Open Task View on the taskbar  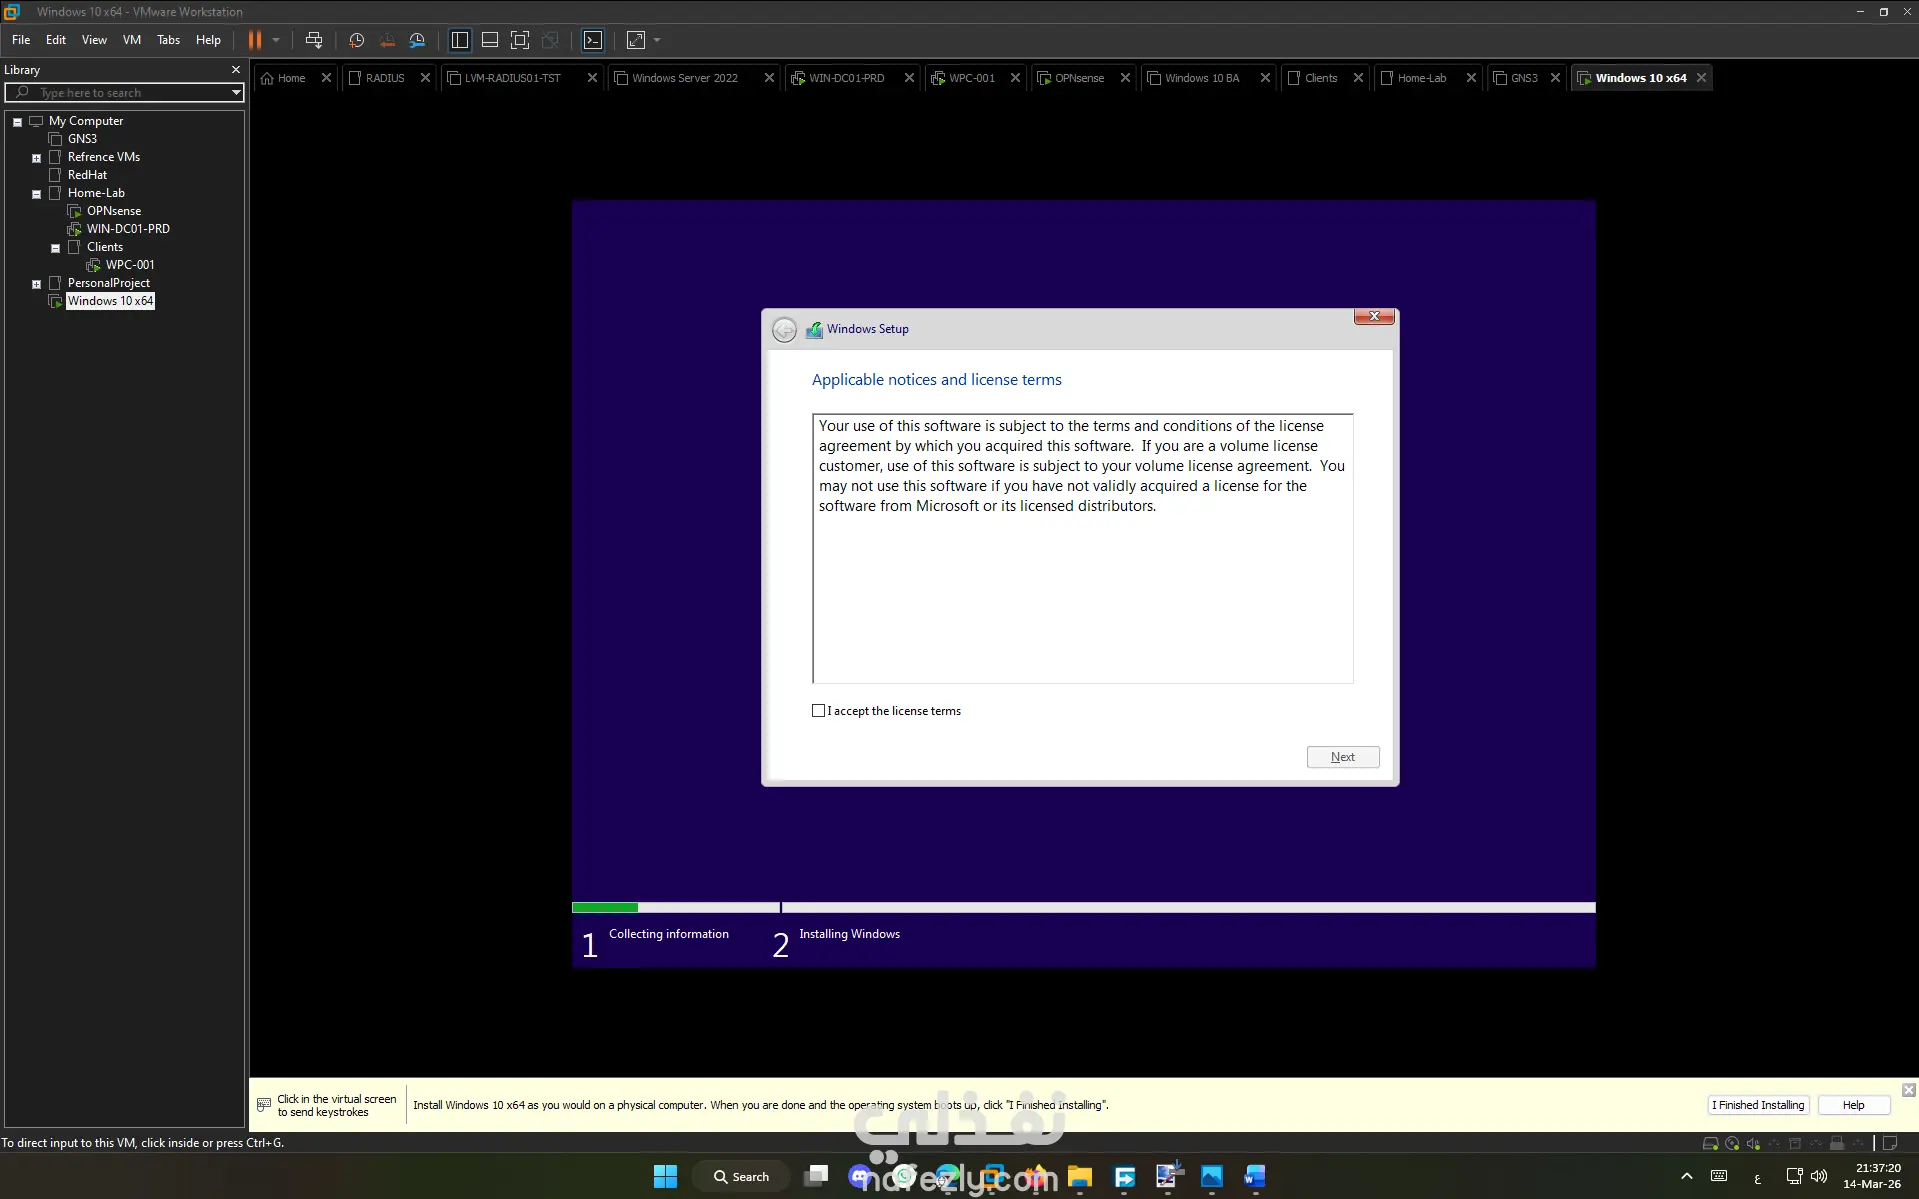point(817,1177)
